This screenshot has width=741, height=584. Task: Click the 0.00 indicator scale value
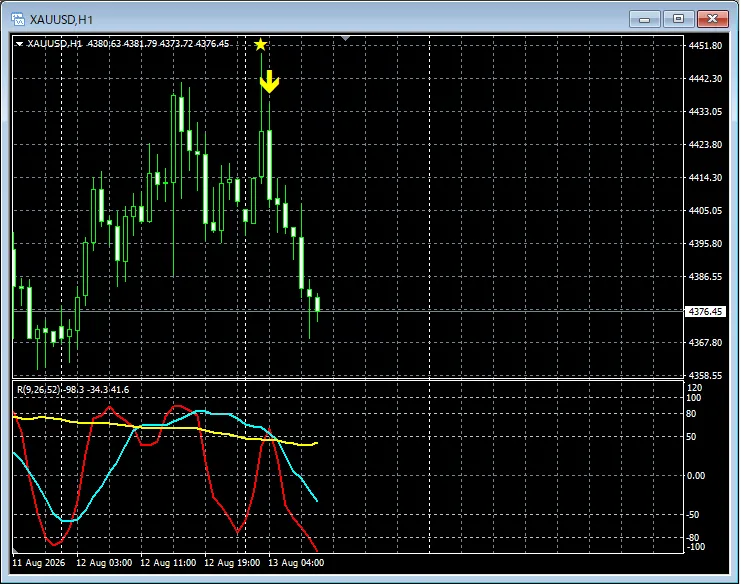point(696,475)
